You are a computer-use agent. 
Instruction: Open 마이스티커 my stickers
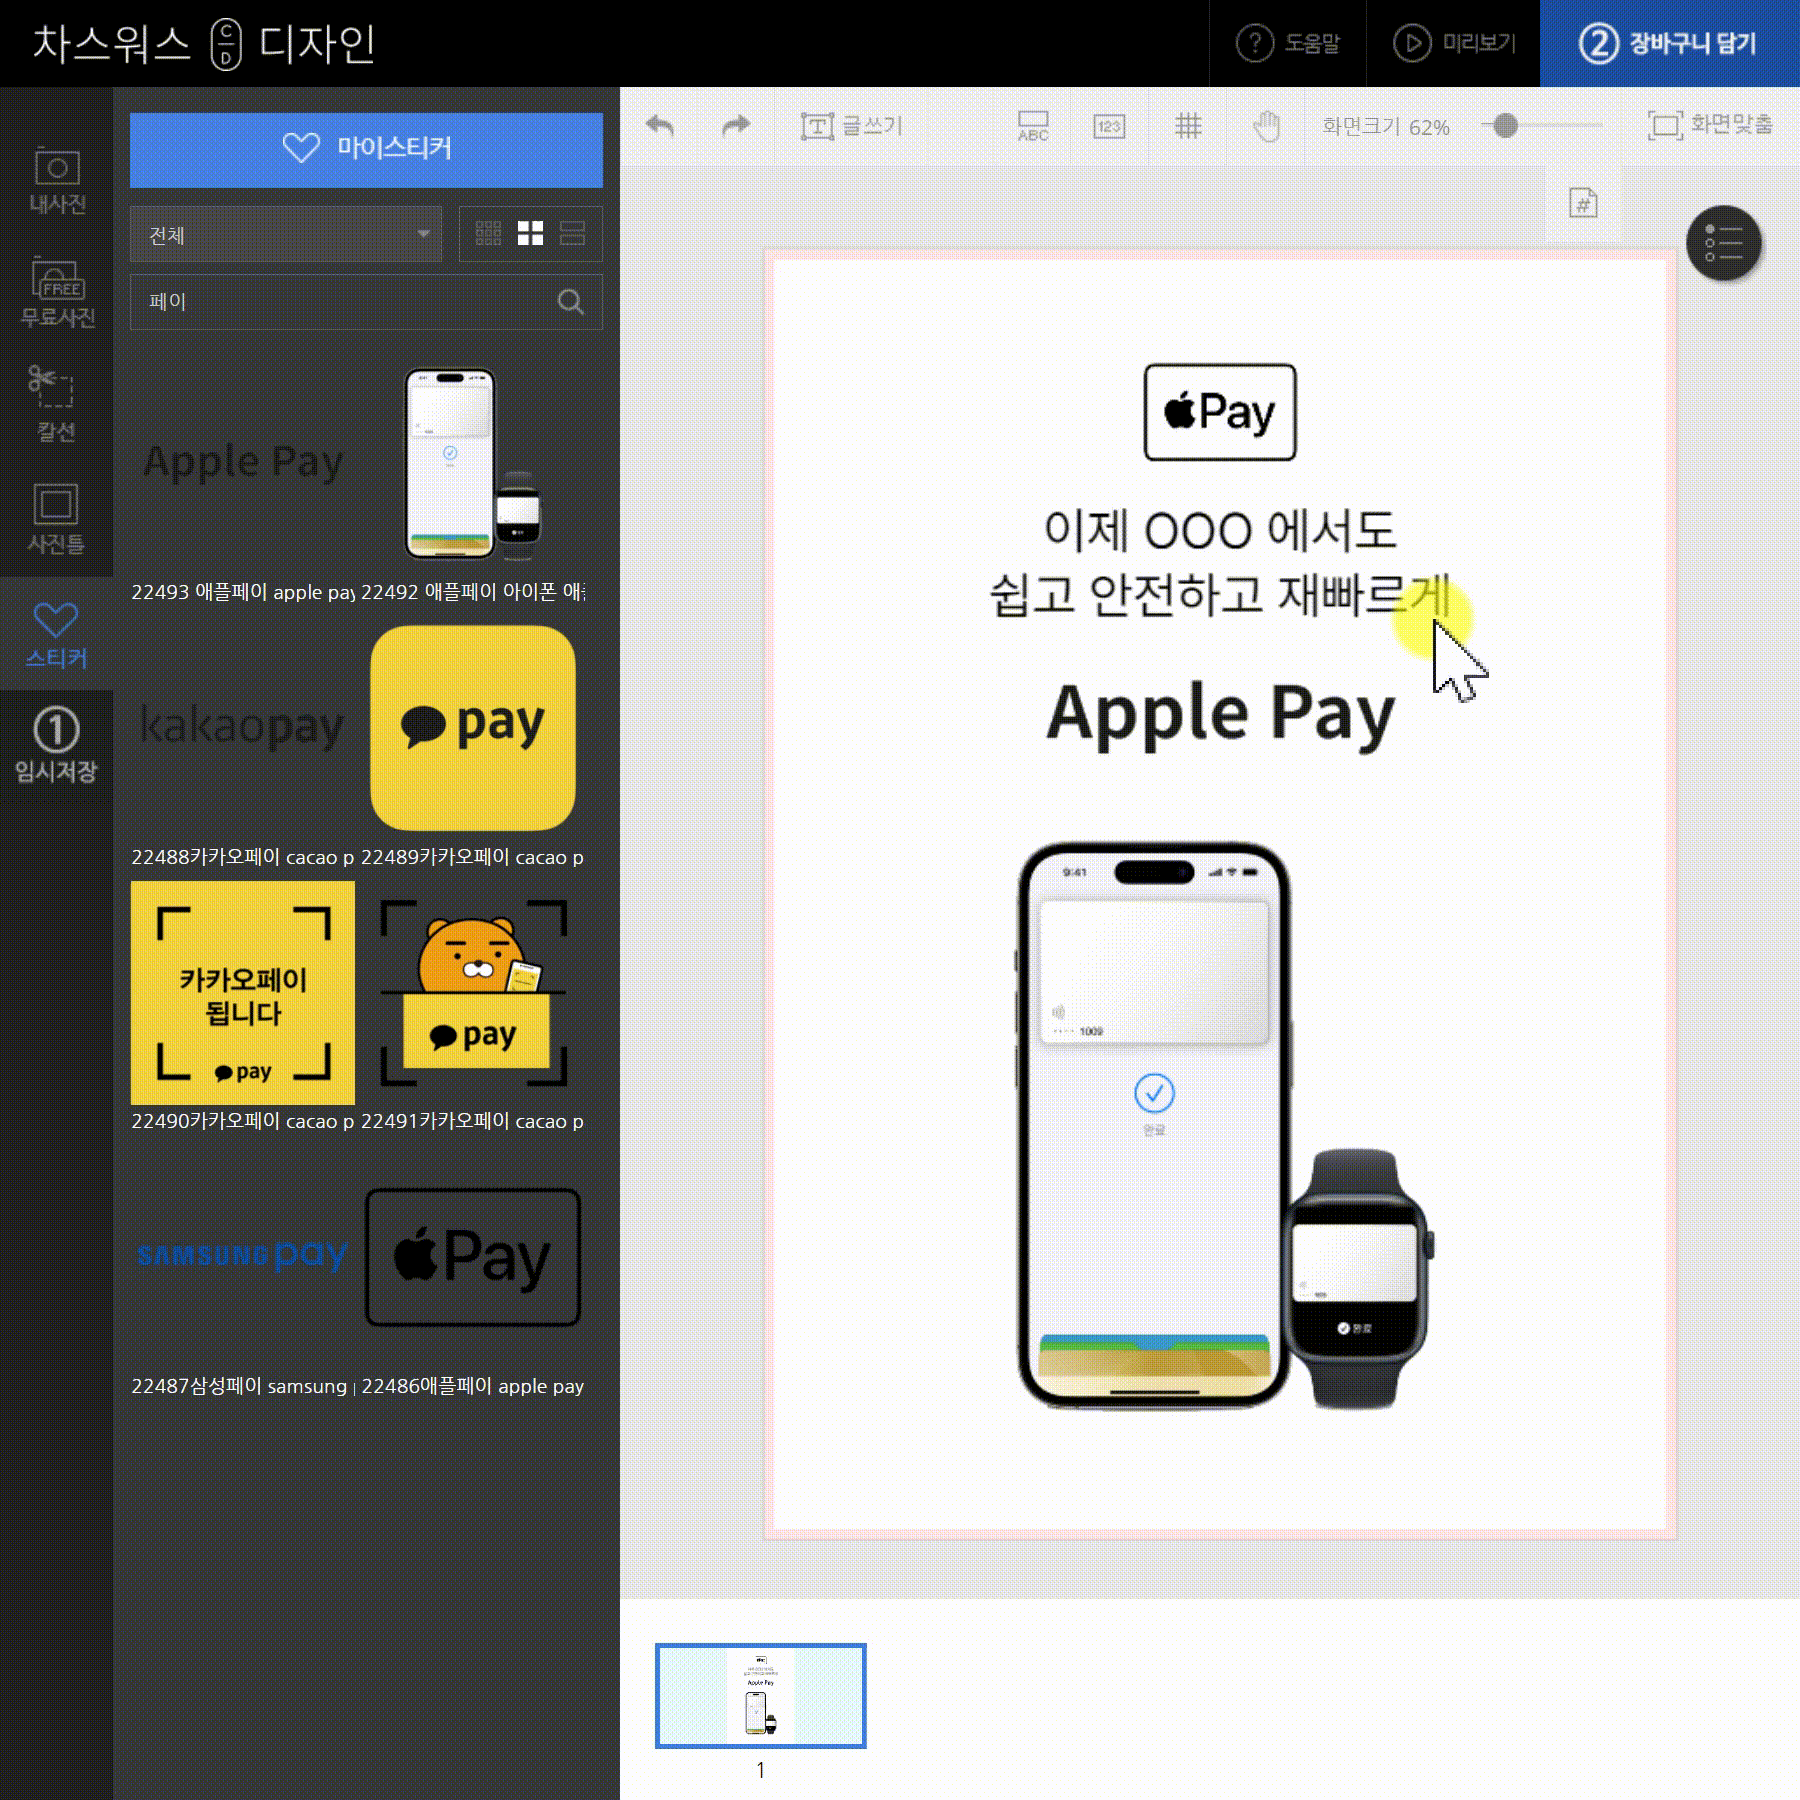tap(366, 149)
